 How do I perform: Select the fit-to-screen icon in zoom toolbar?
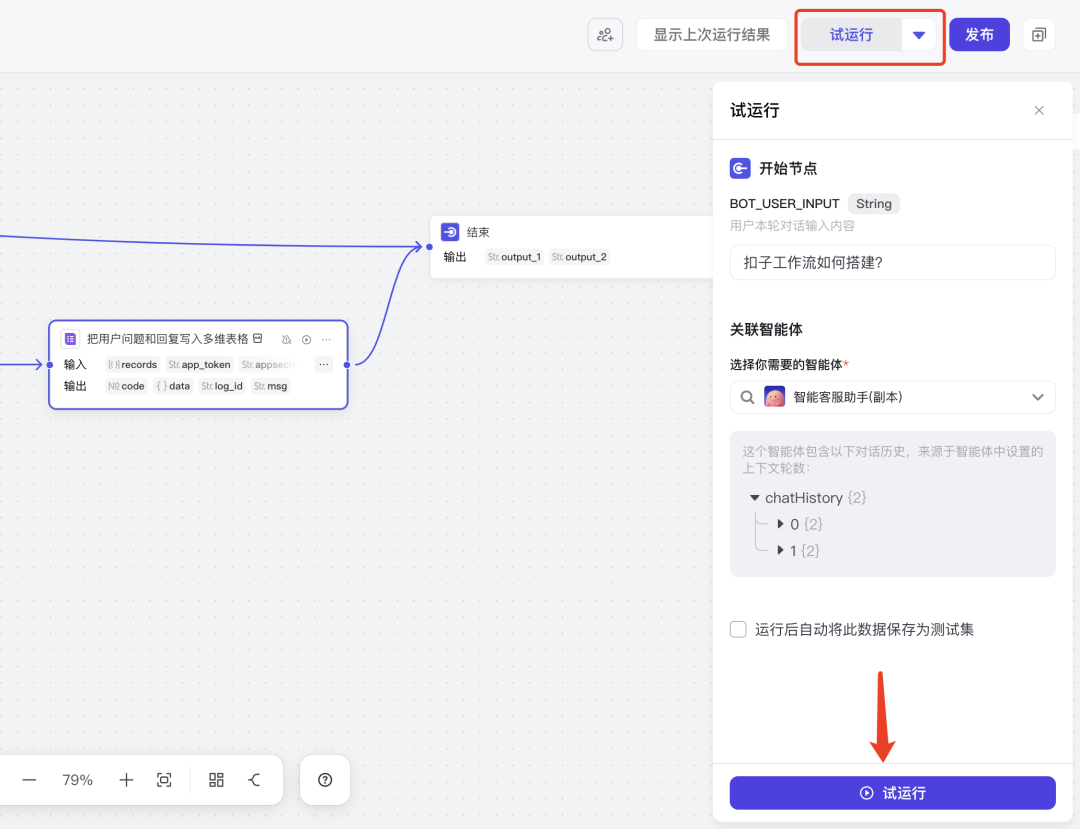click(x=164, y=779)
